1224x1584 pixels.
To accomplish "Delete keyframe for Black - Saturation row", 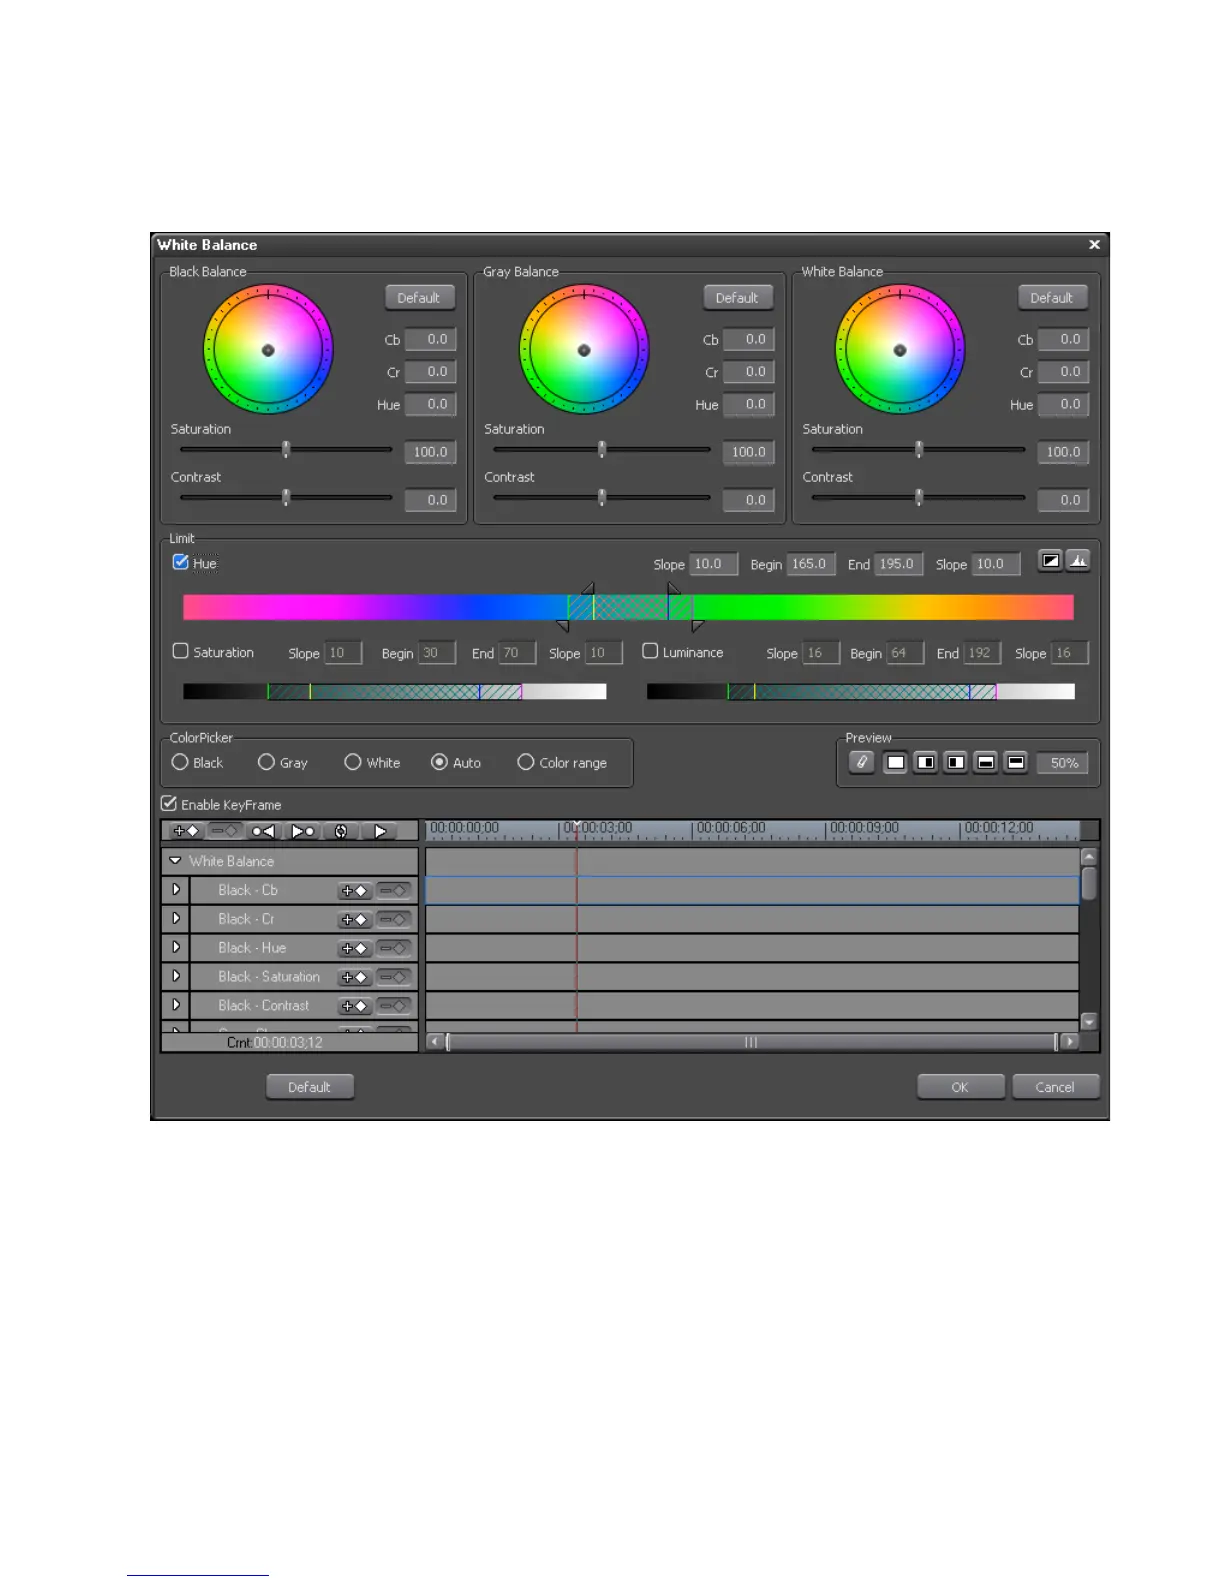I will click(394, 978).
